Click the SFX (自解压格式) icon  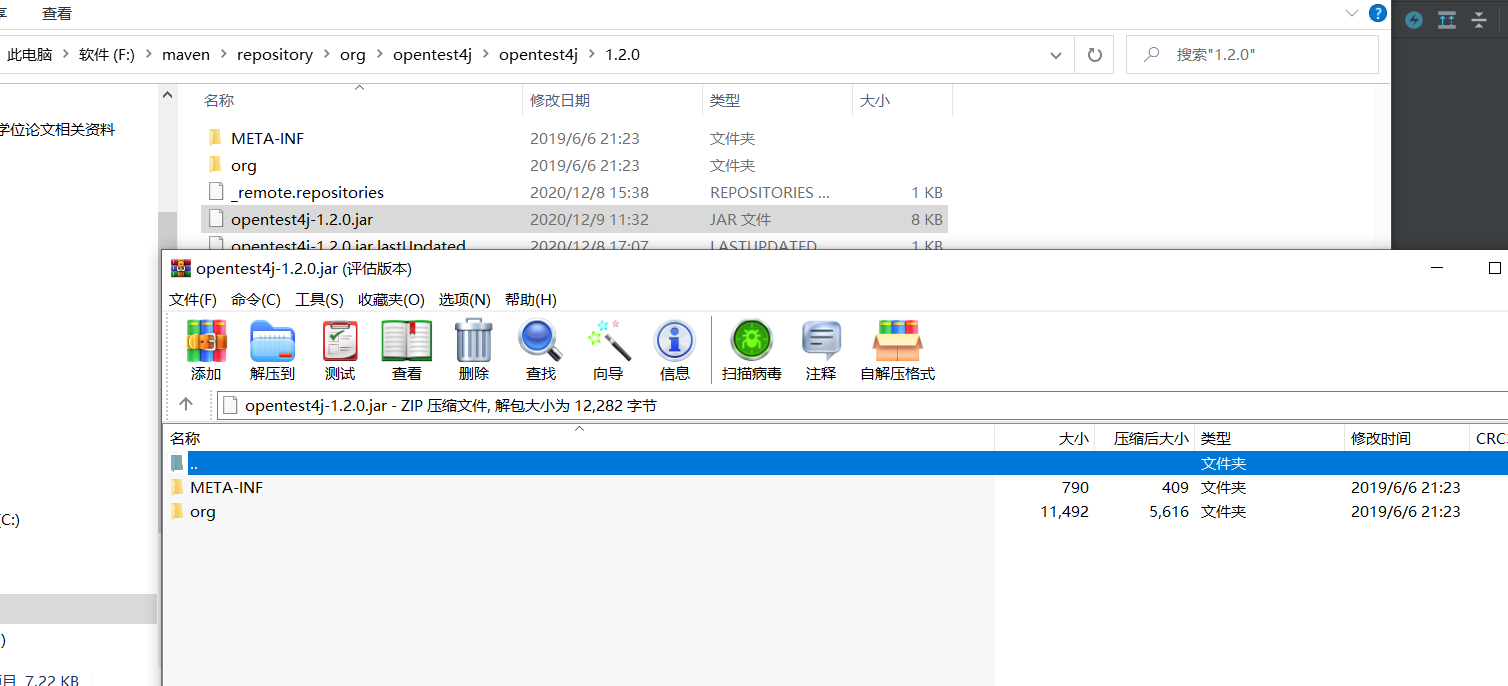coord(897,341)
